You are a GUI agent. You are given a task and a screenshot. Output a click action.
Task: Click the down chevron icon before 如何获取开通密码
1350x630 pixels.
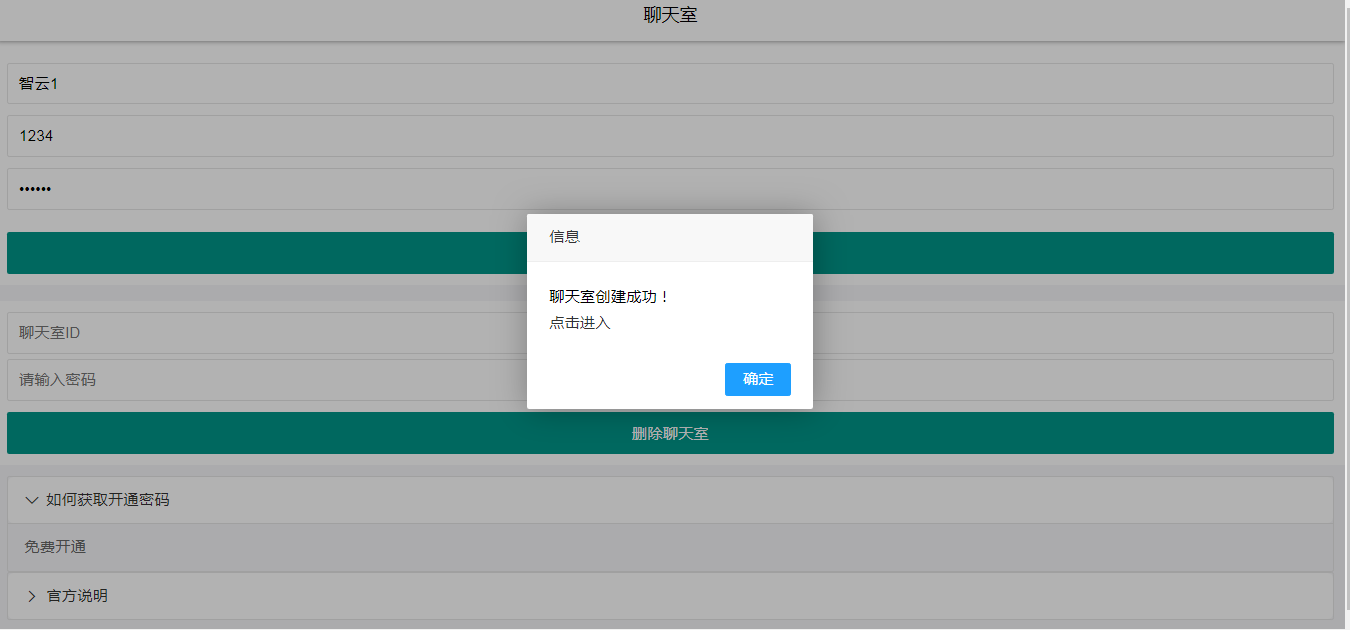pos(31,500)
